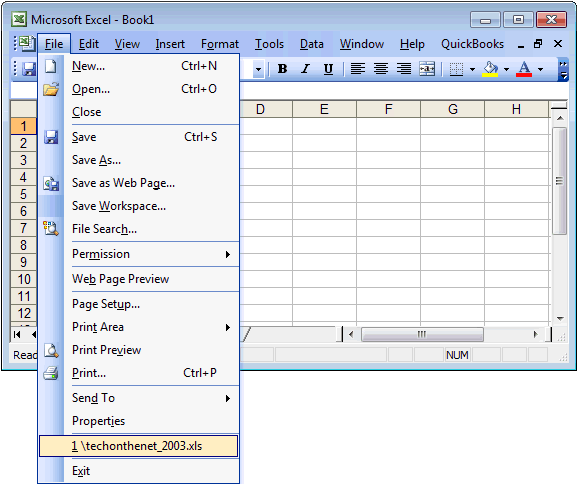Expand Toolbar Options at toolbar end
Viewport: 577px width, 484px height.
click(x=563, y=69)
